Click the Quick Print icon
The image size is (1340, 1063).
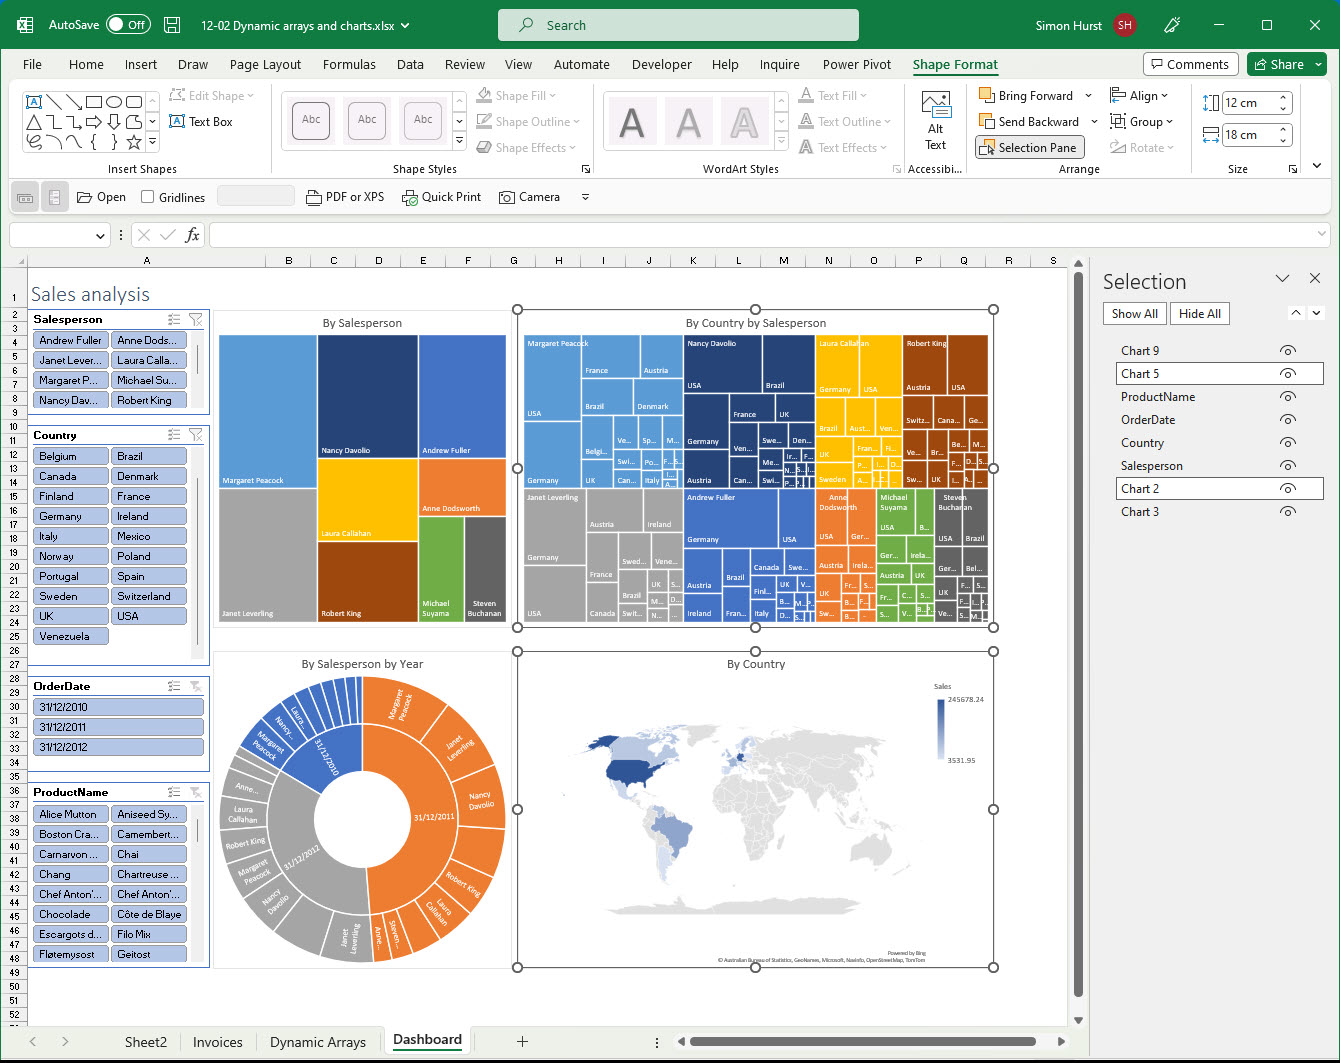410,198
